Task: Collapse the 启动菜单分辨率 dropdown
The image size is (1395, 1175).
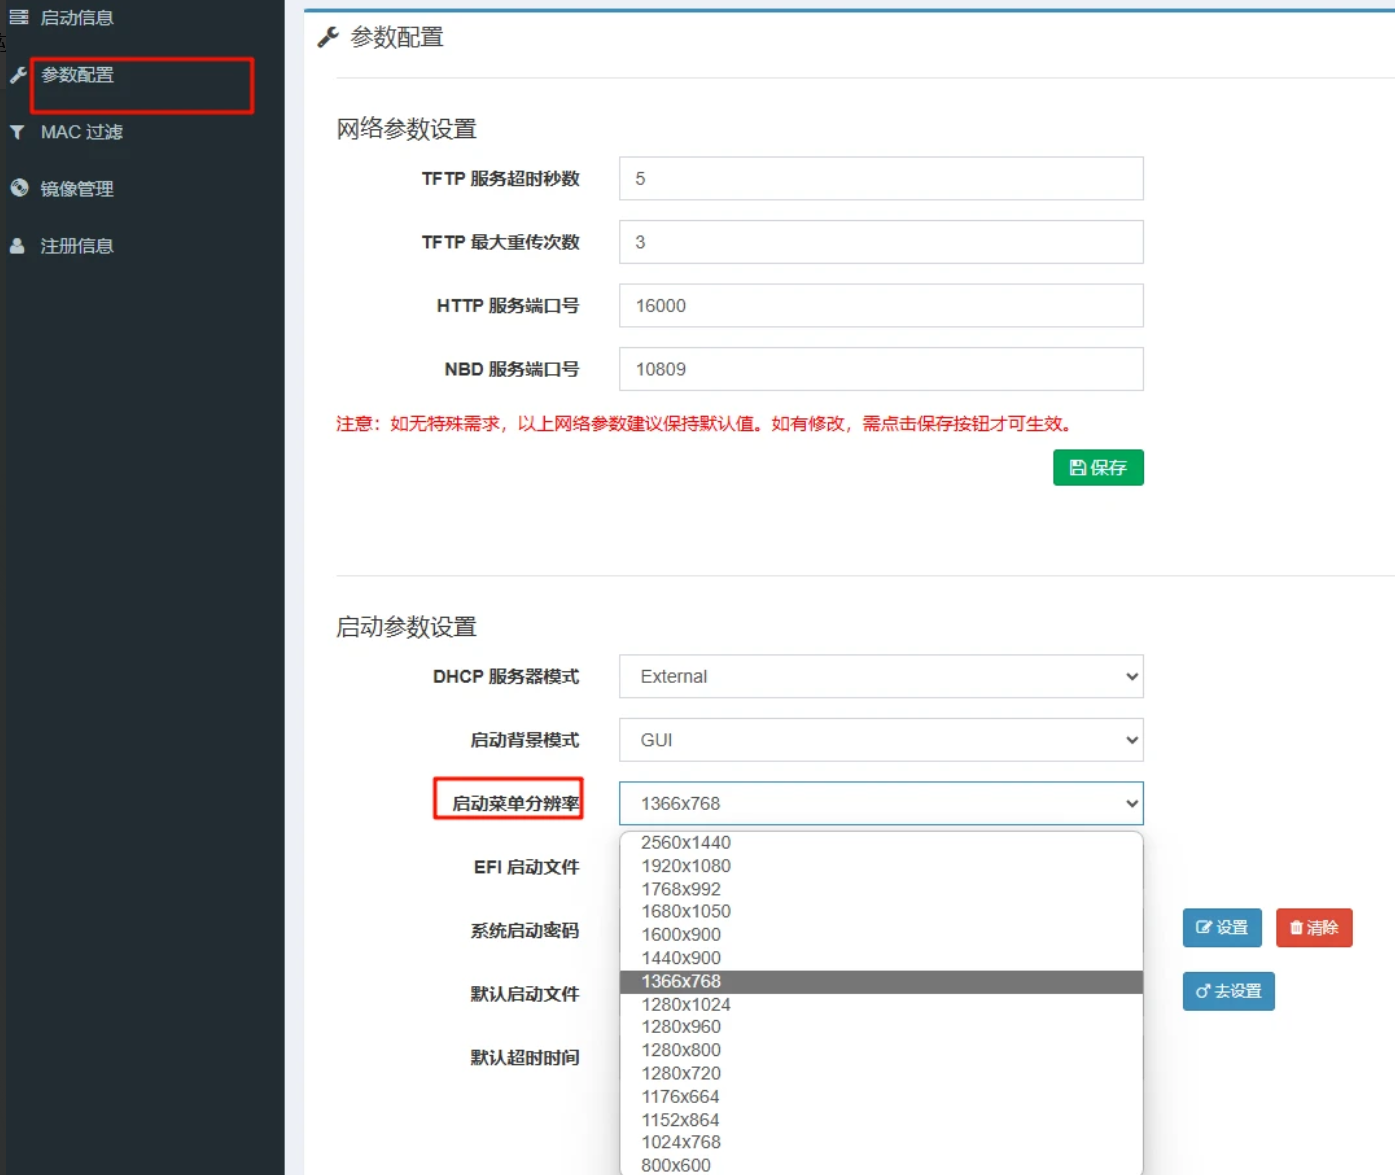Action: tap(881, 804)
